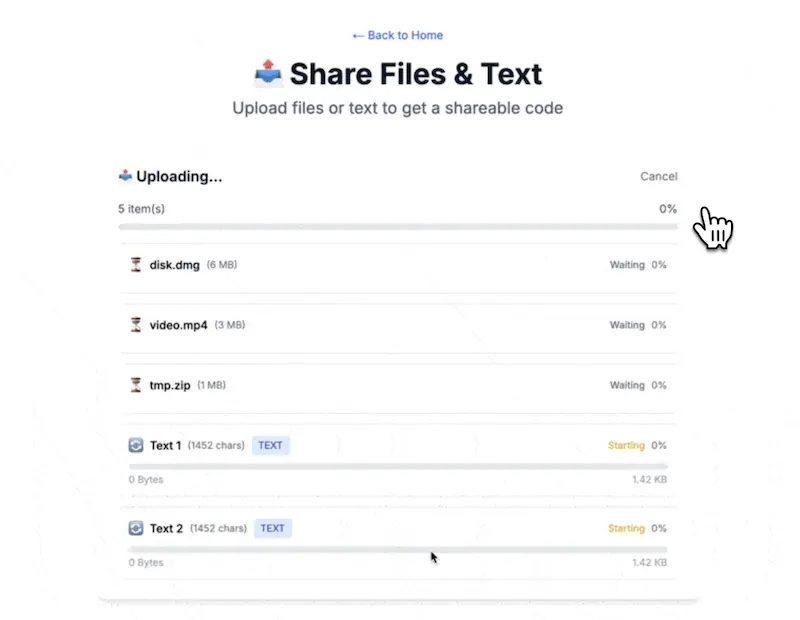Click the hourglass icon beside disk.dmg
The height and width of the screenshot is (620, 800).
pos(136,264)
